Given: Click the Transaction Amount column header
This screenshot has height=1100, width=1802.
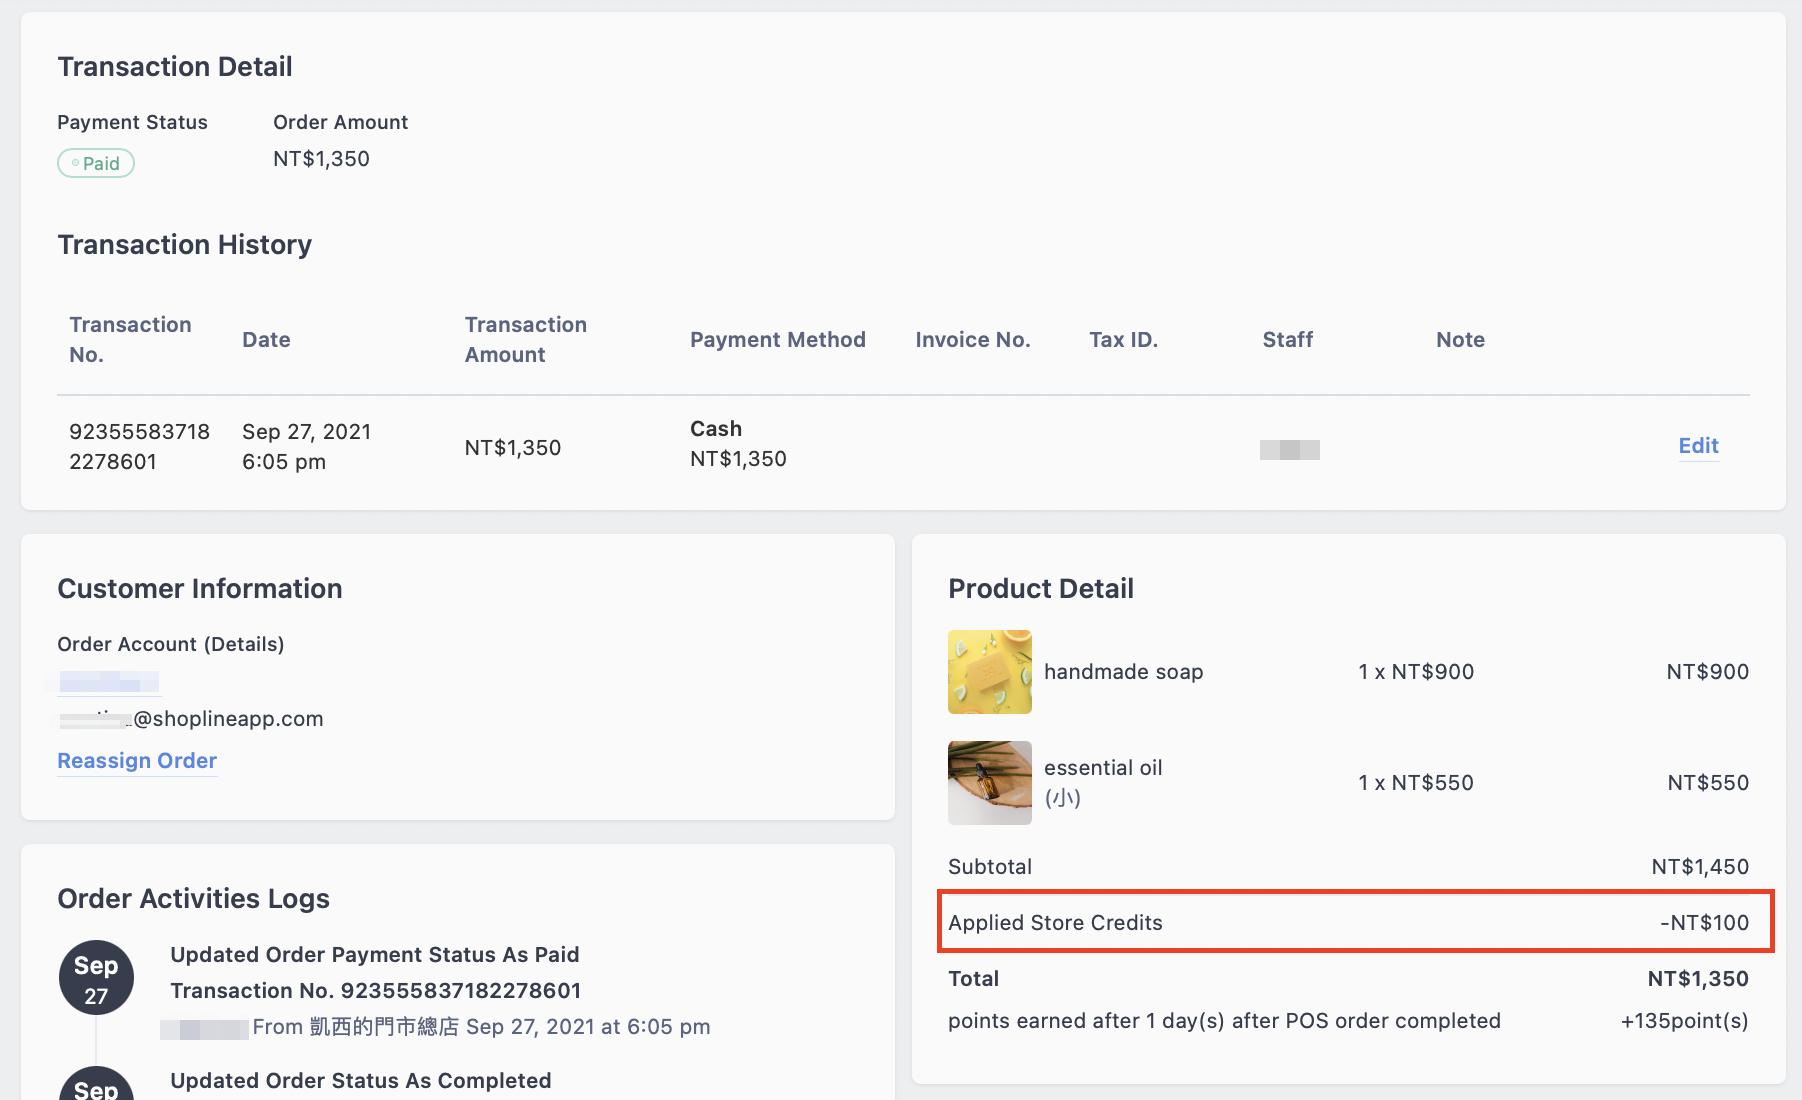Looking at the screenshot, I should tap(526, 340).
